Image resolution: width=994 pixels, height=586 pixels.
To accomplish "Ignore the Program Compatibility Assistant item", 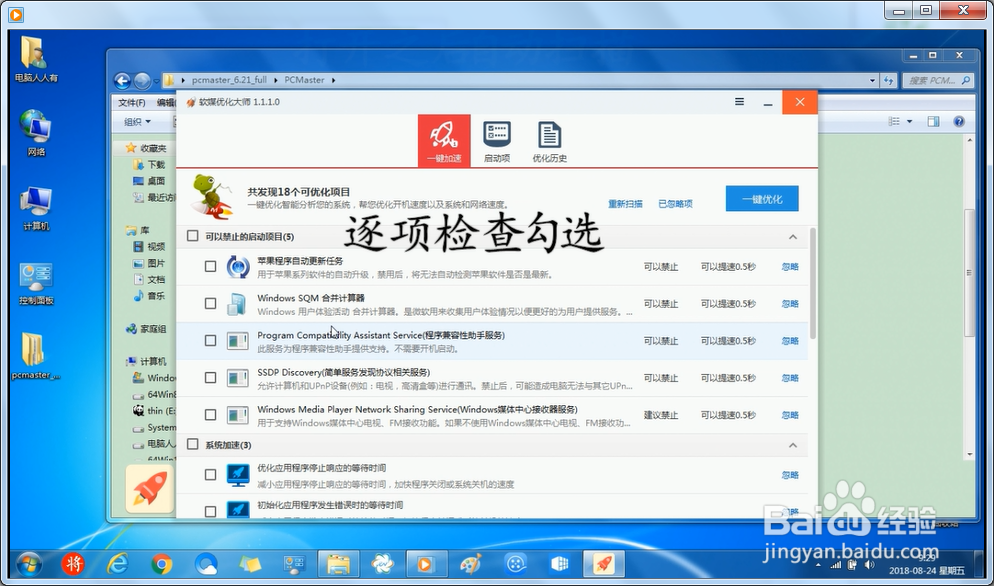I will point(790,341).
